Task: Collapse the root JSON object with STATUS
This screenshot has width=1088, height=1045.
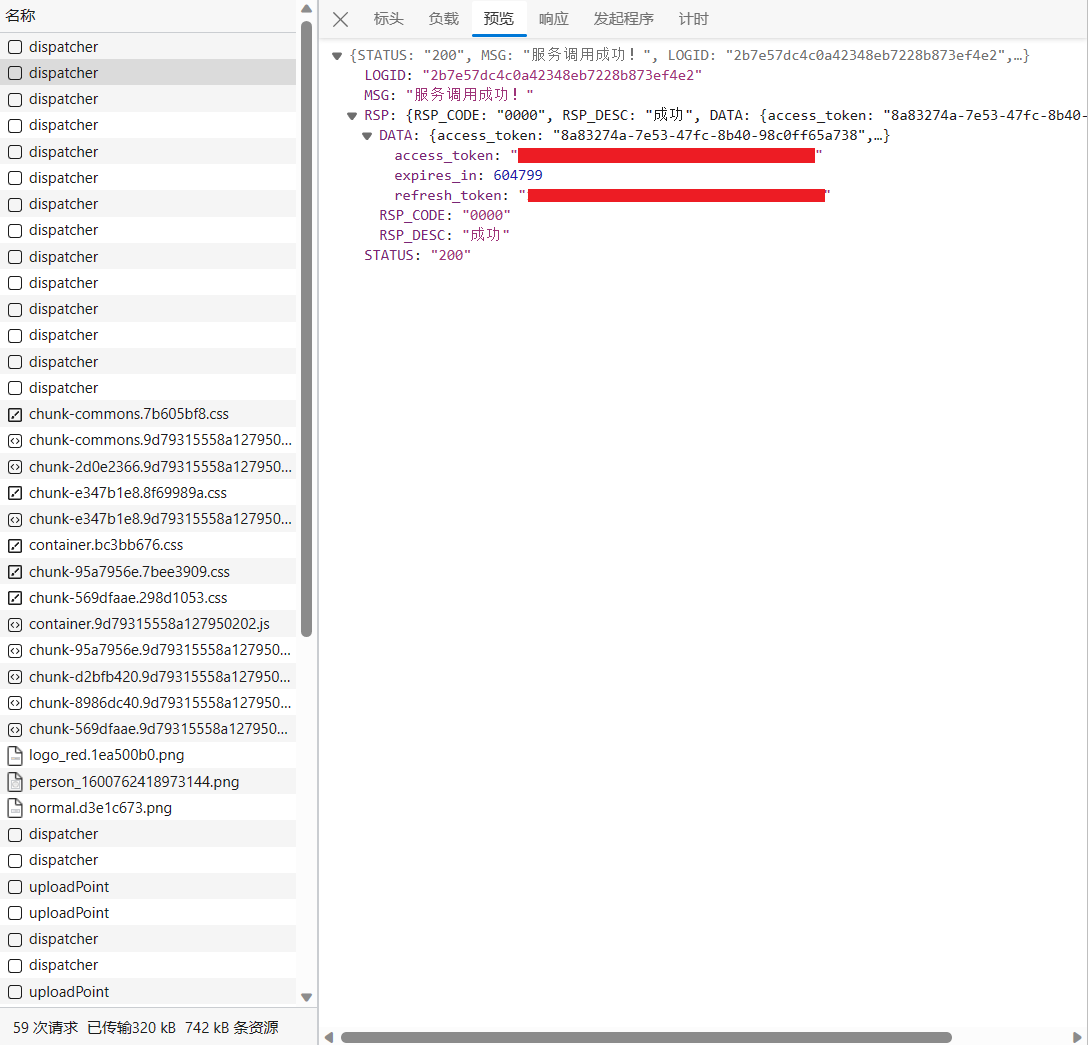Action: click(x=337, y=56)
